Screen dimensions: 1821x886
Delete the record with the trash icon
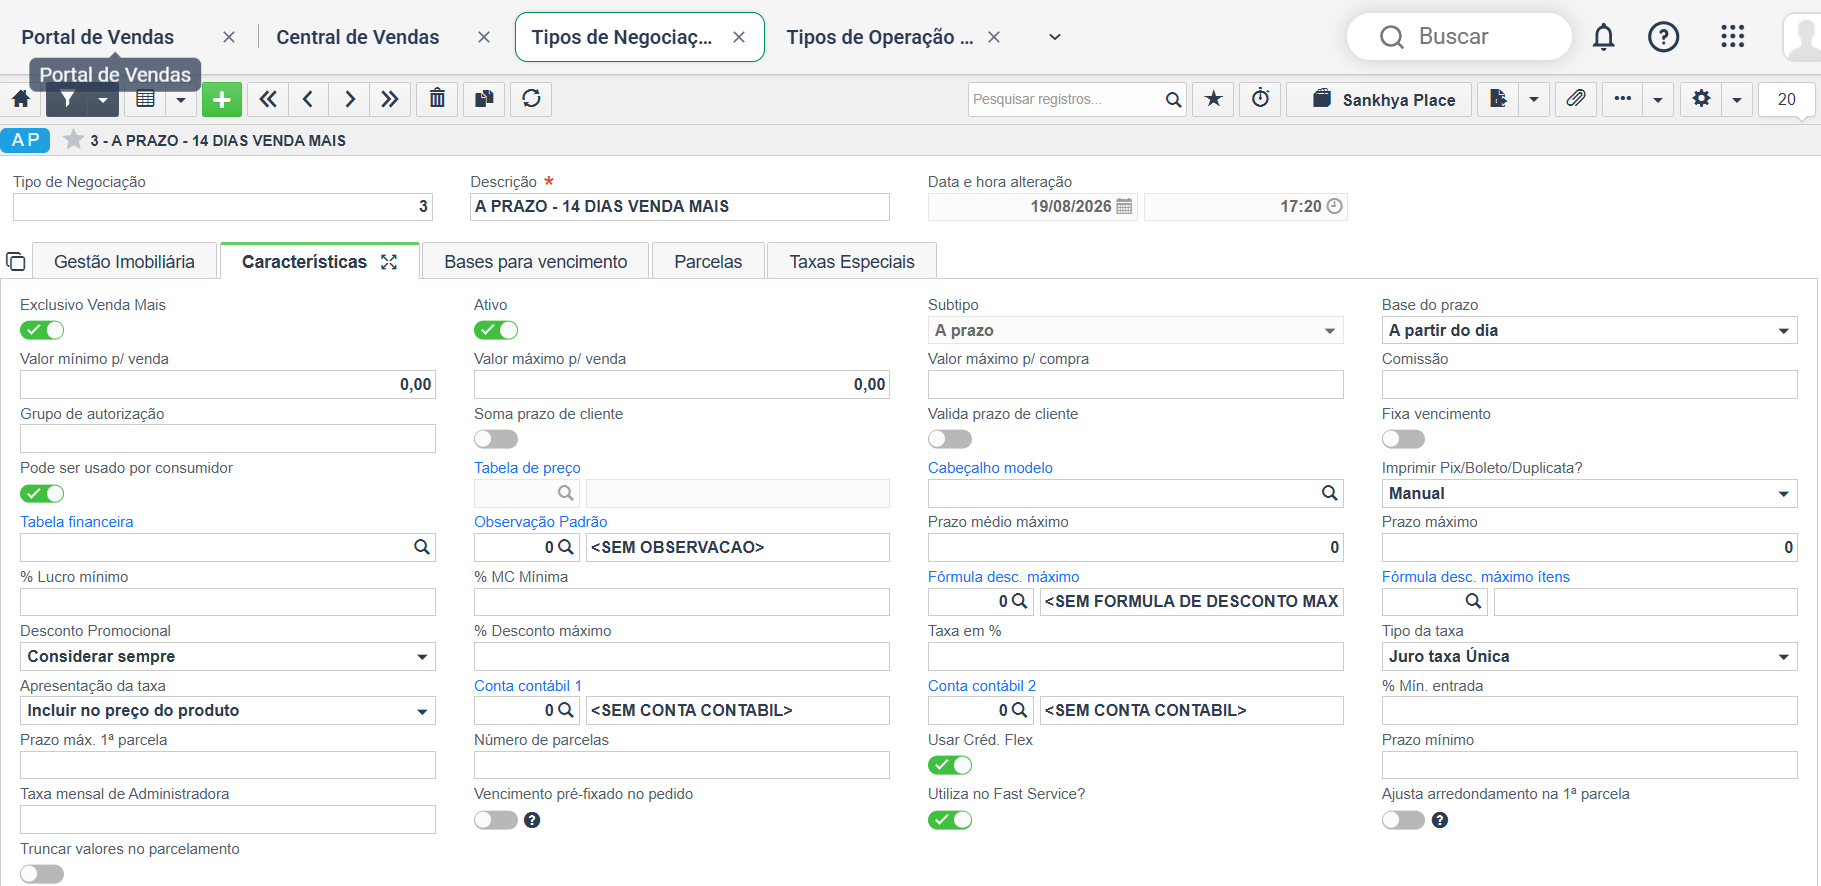pos(437,99)
